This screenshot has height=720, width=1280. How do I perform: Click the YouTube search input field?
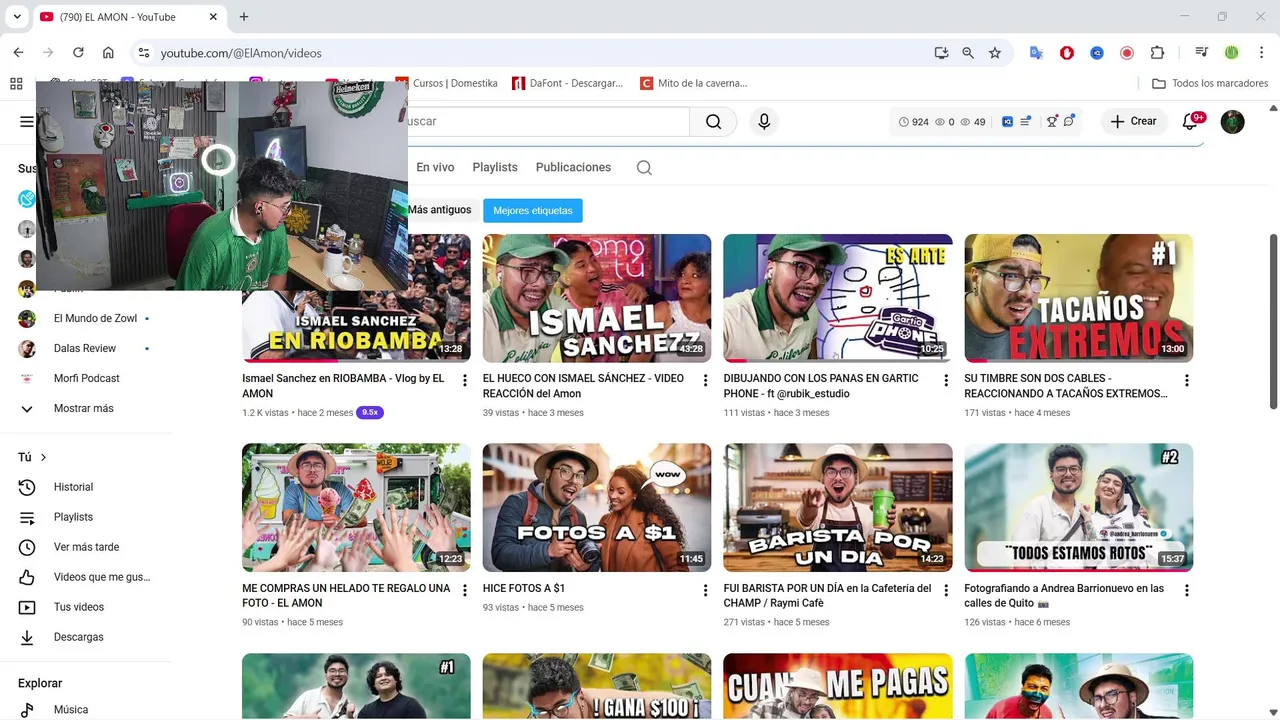pos(547,121)
